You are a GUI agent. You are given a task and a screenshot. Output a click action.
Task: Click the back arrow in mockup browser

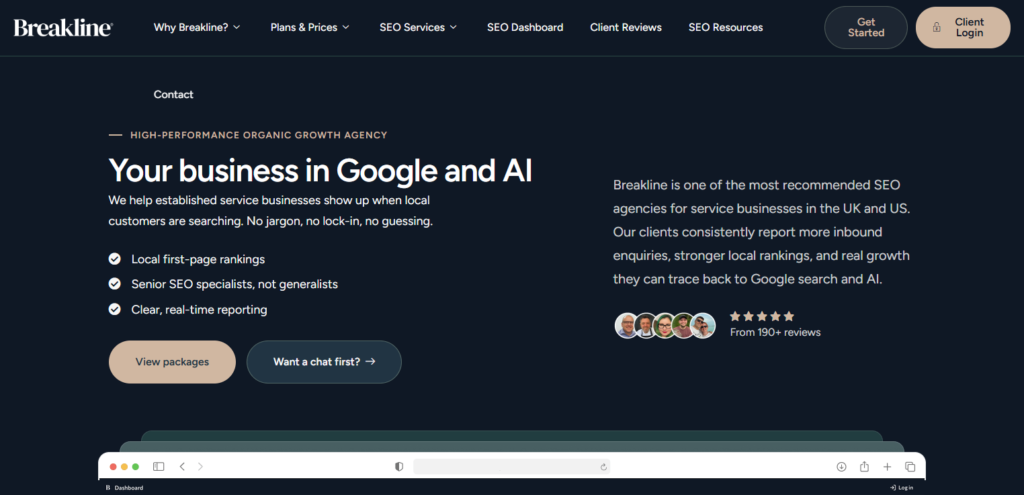(x=182, y=466)
